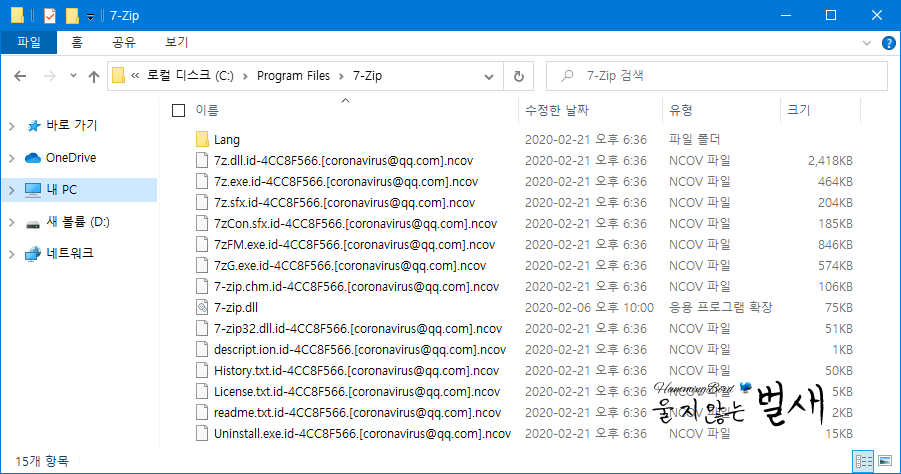Open the recent locations dropdown arrow
The width and height of the screenshot is (901, 474).
click(73, 75)
